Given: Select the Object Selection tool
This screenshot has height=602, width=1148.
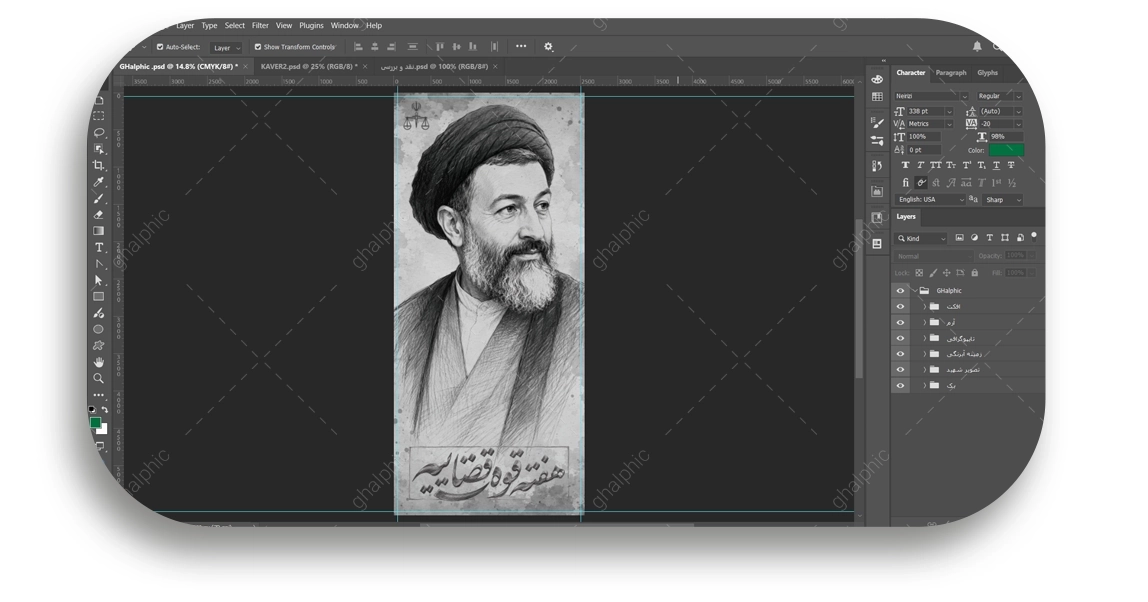Looking at the screenshot, I should pos(99,149).
